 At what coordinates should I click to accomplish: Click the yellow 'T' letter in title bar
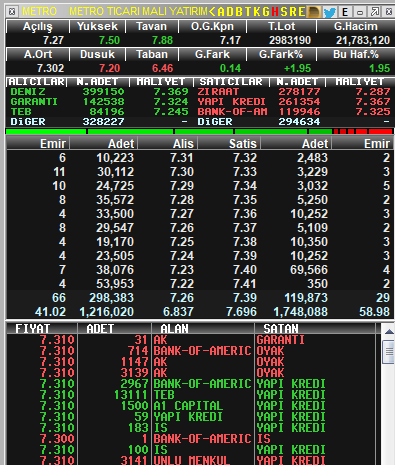click(x=248, y=12)
